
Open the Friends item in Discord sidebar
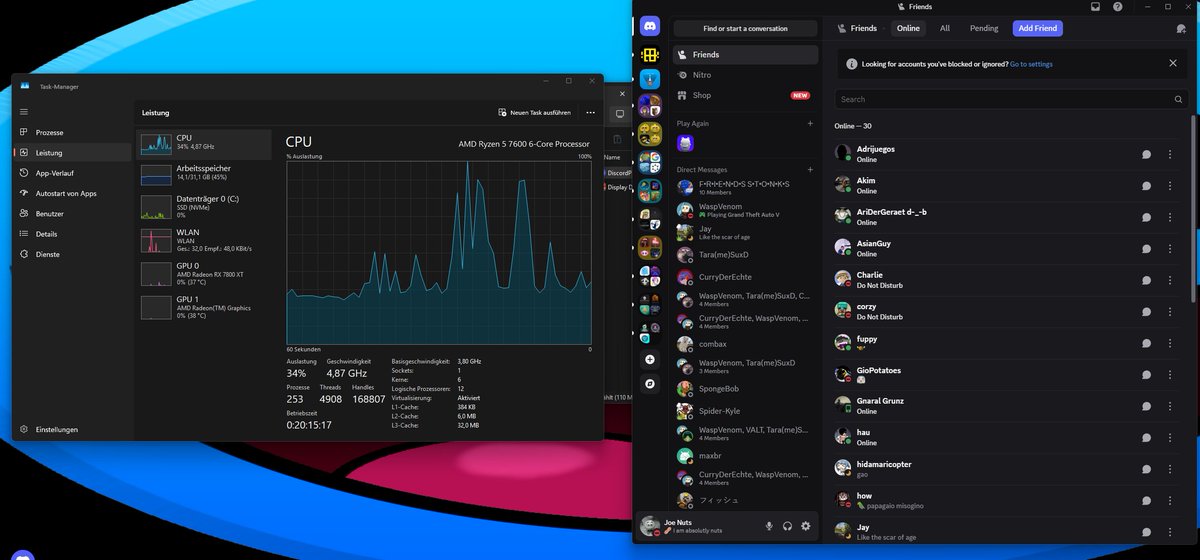click(746, 55)
